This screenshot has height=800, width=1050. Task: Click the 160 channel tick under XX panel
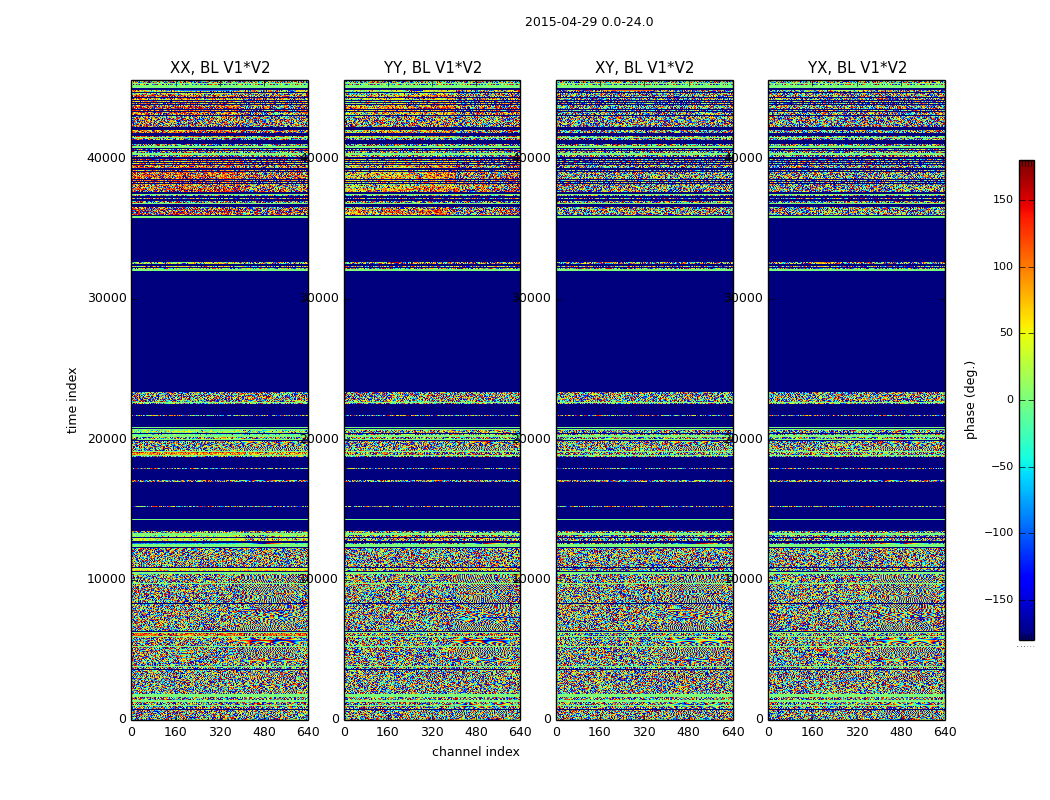pos(175,732)
